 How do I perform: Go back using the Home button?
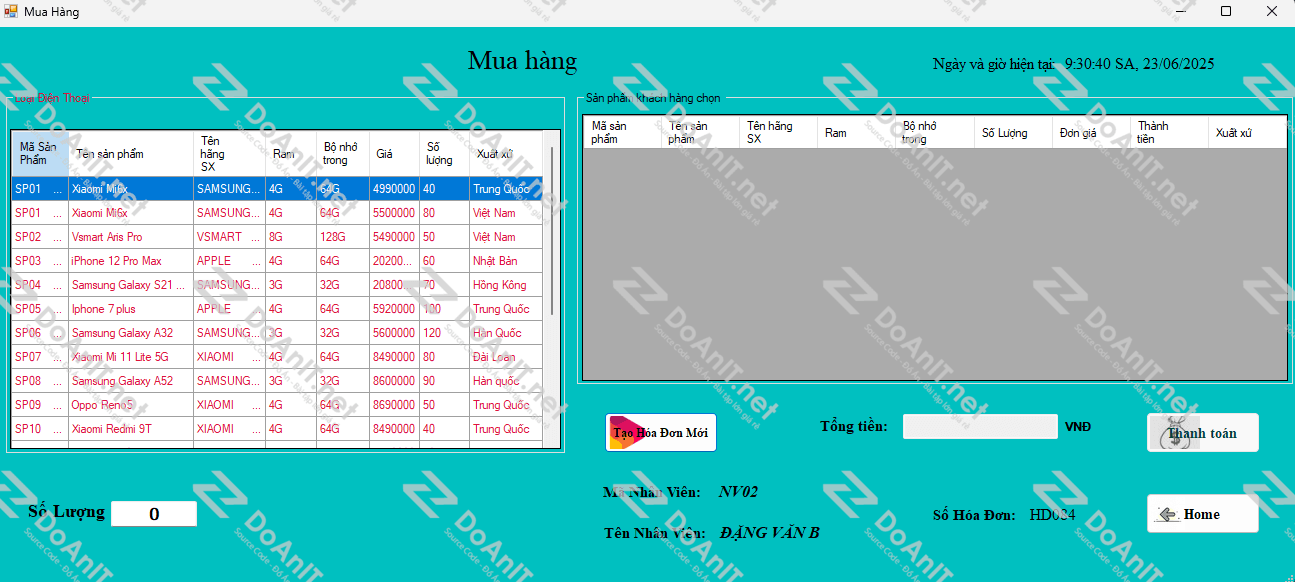point(1202,514)
